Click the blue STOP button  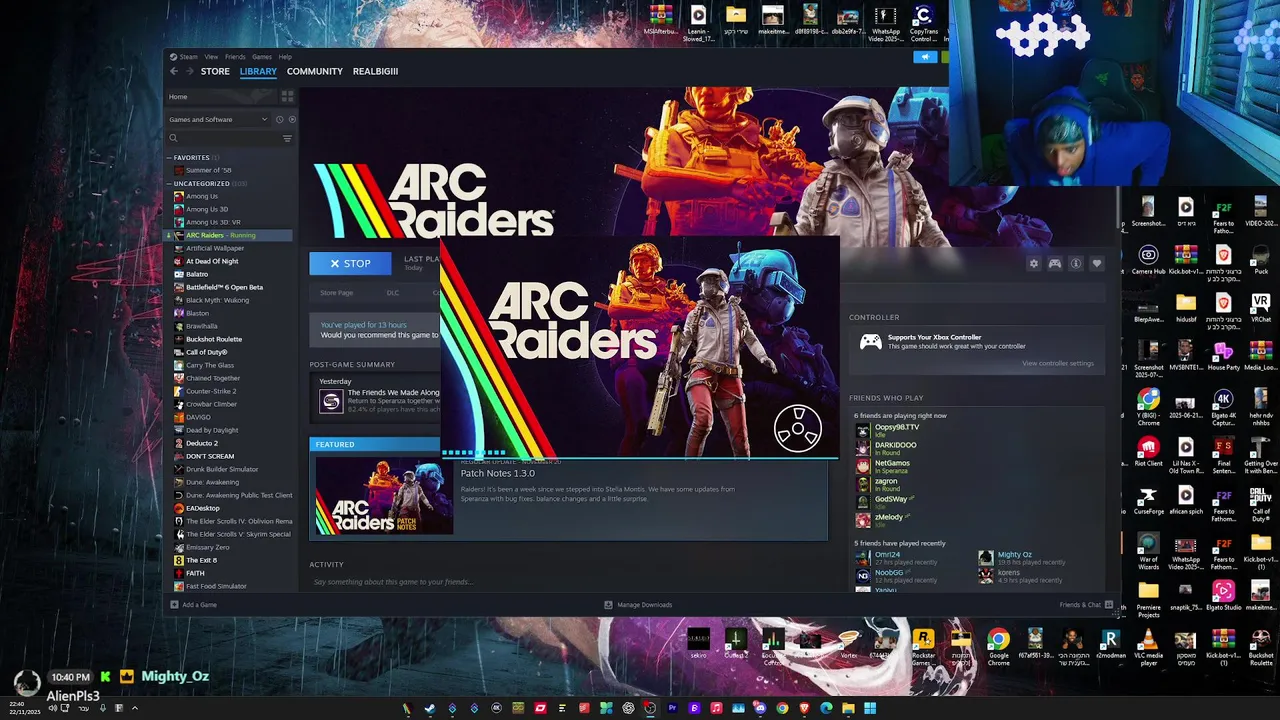[350, 263]
